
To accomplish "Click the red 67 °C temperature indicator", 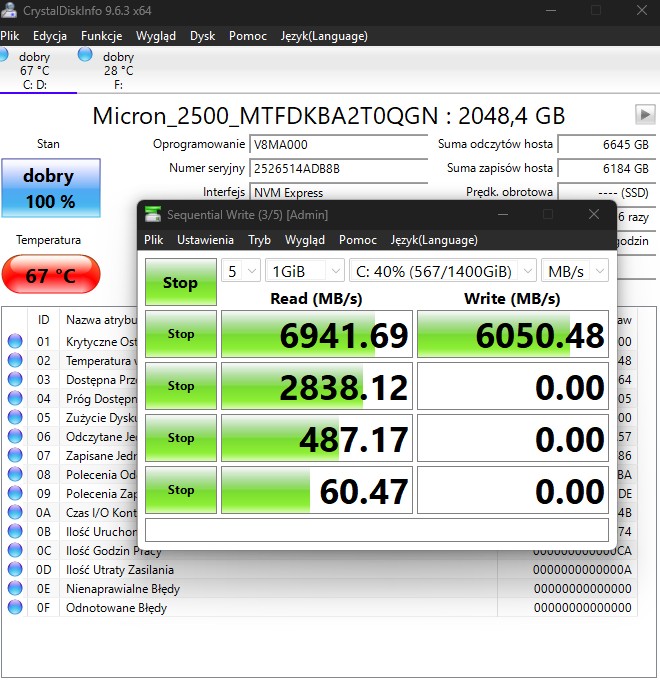I will (50, 275).
